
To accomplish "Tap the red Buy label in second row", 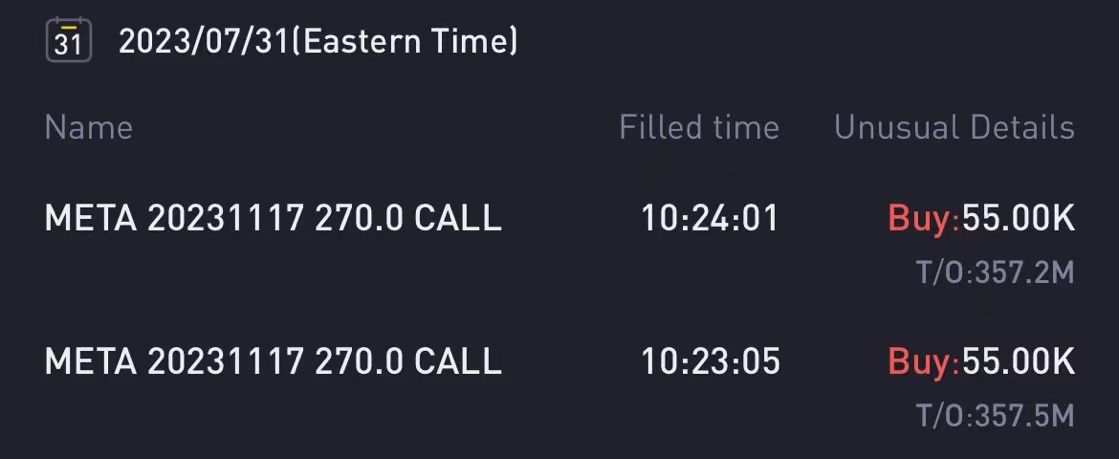I will pos(921,361).
